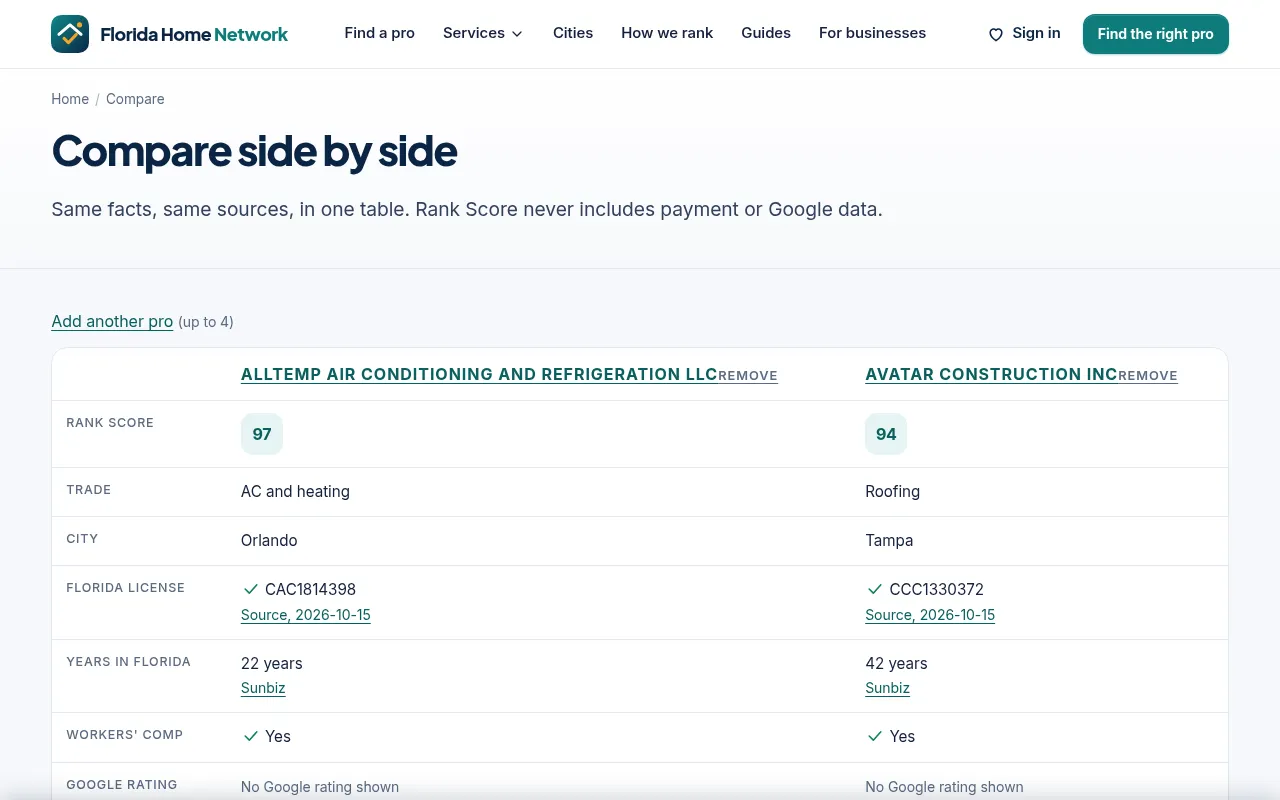Click the Florida Home Network logo icon
Screen dimensions: 1280x800
coord(70,34)
